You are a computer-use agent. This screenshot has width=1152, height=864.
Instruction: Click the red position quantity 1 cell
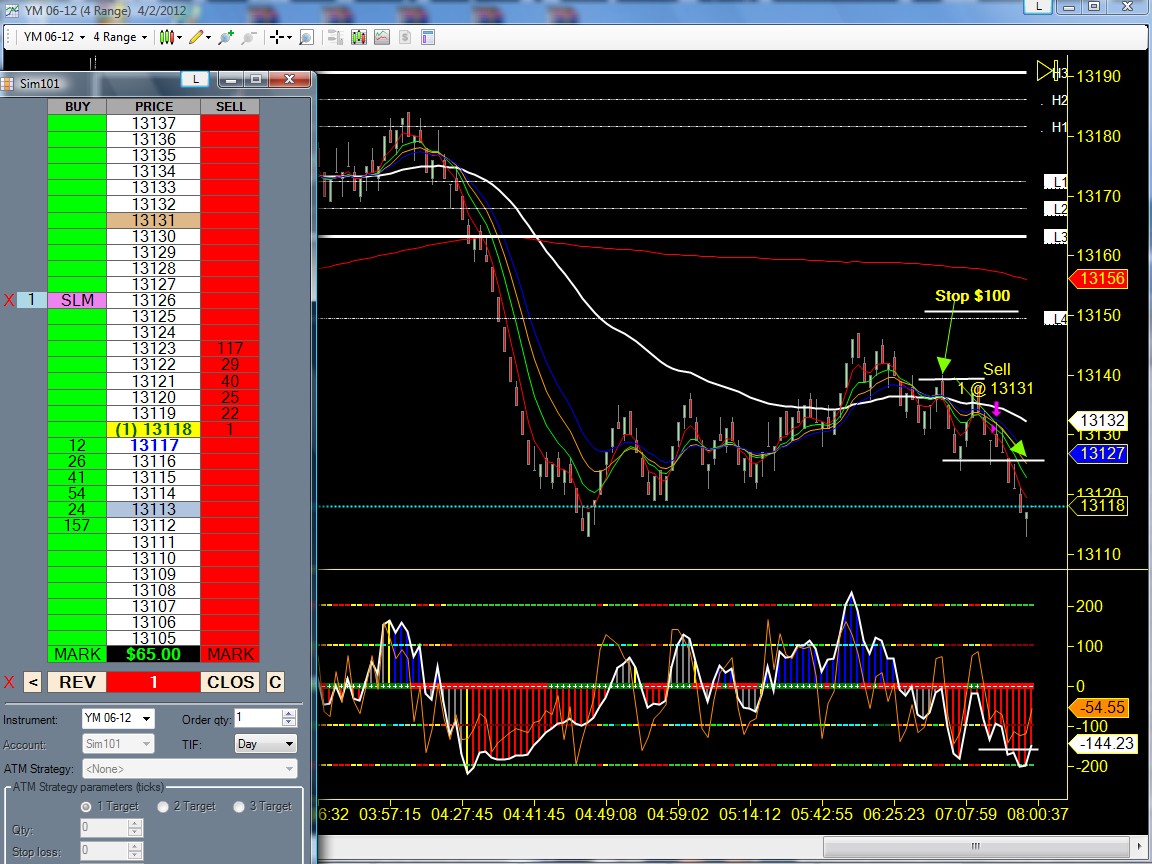pos(154,683)
